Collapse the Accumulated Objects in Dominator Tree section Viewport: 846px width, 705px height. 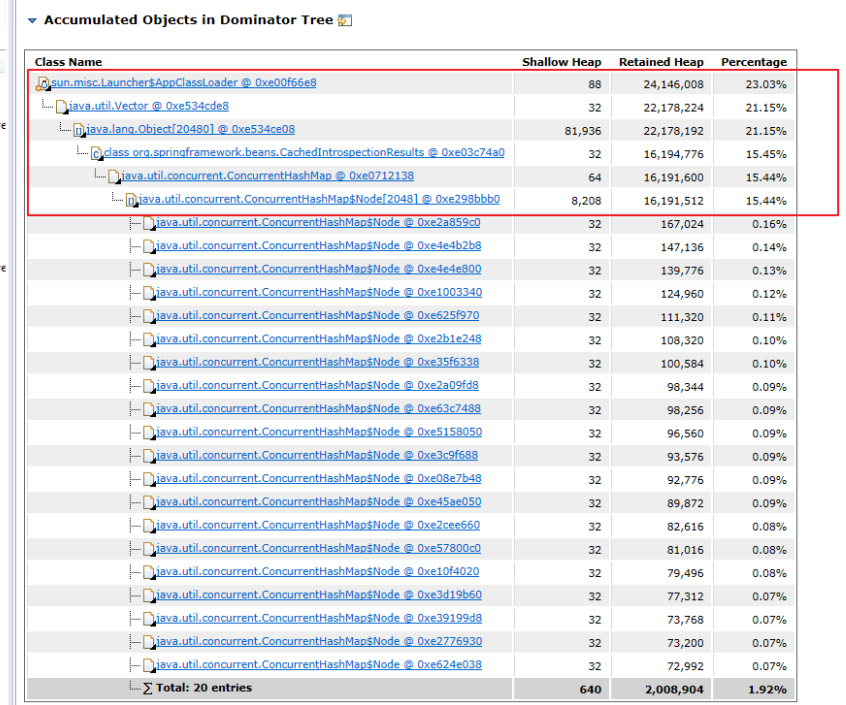[32, 20]
